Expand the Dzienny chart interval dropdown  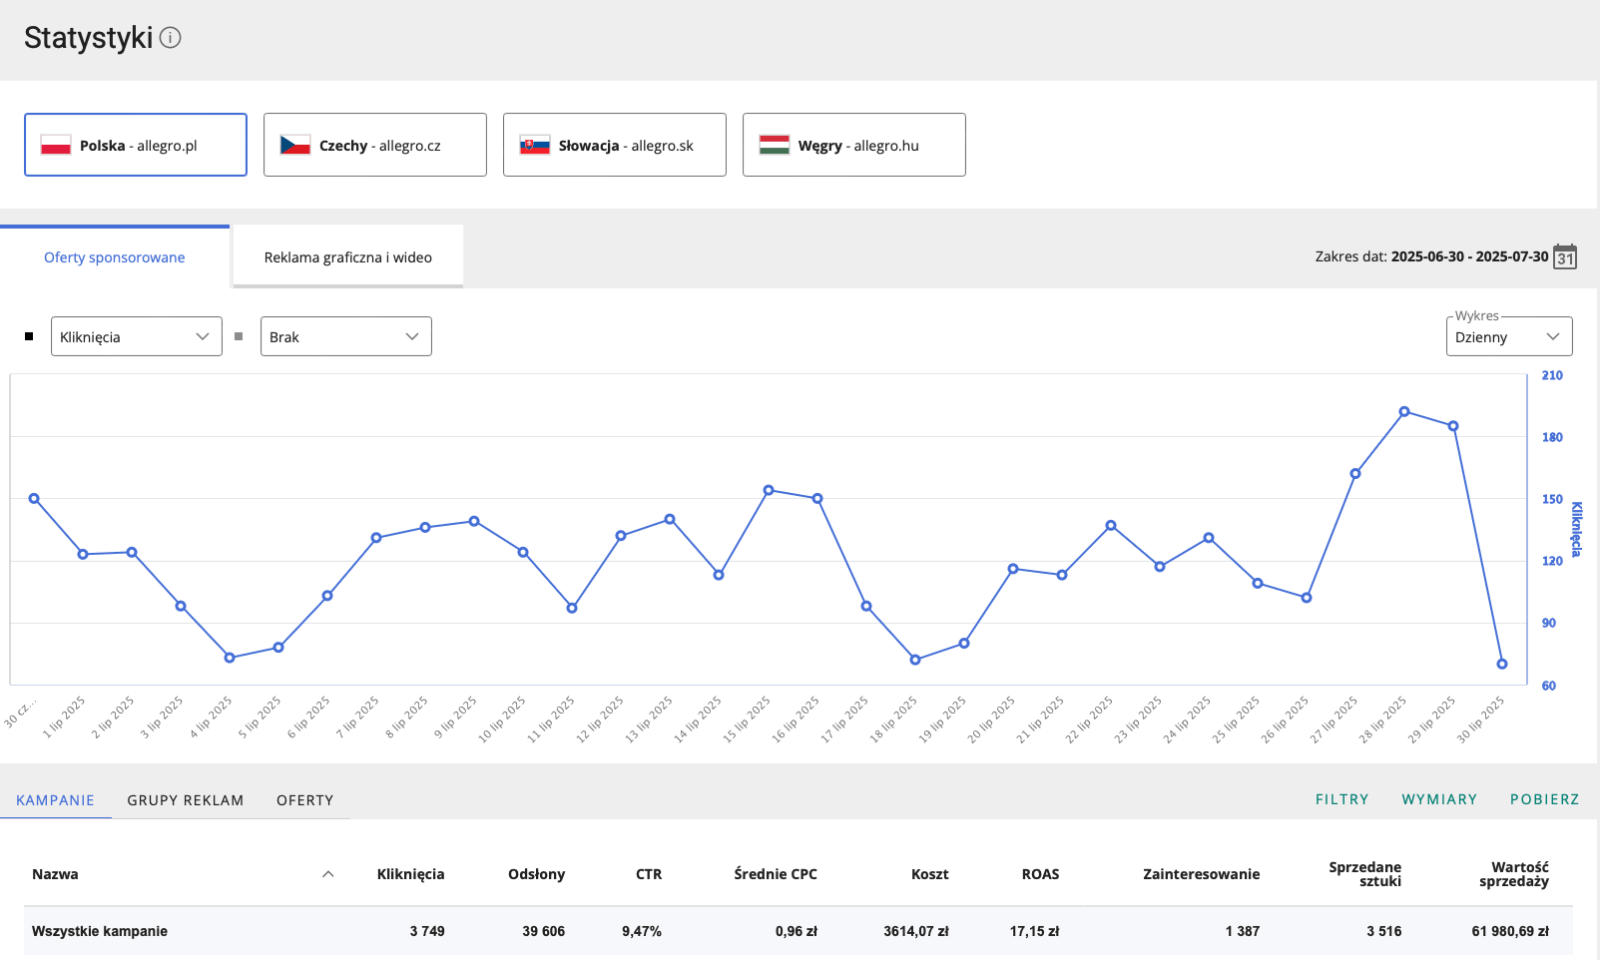click(x=1508, y=337)
